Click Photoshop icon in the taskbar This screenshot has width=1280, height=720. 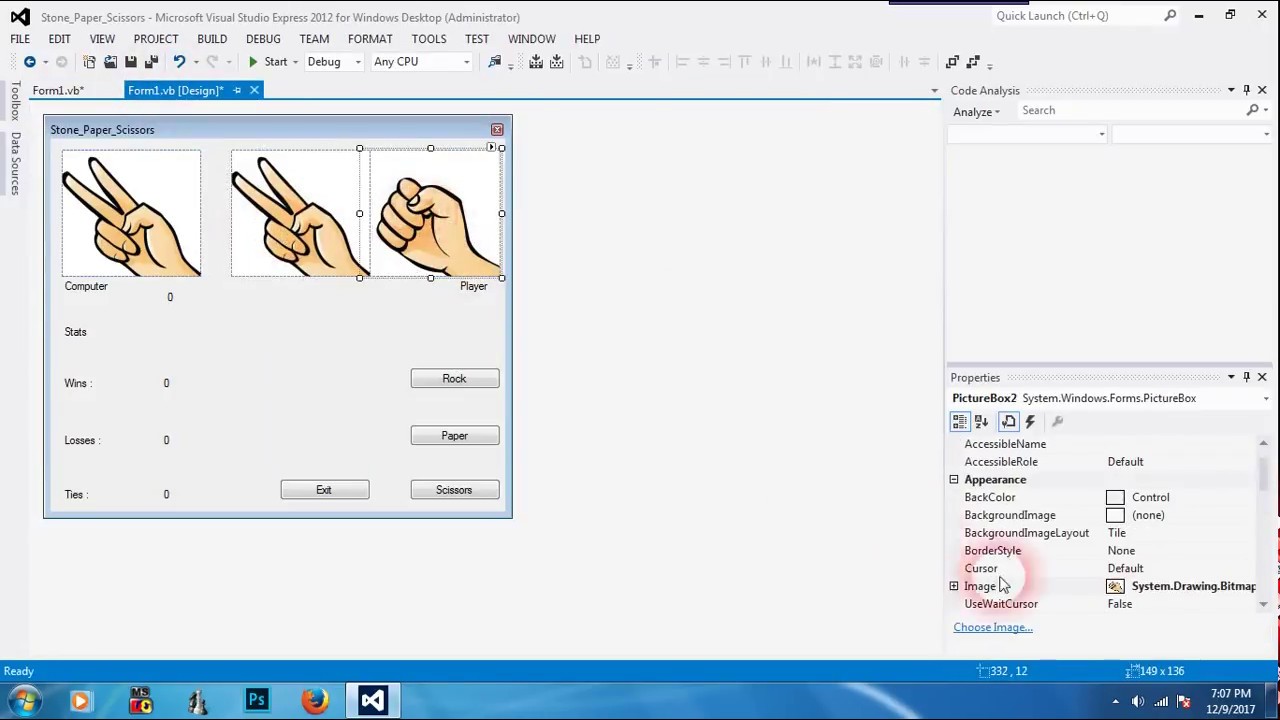[x=257, y=700]
